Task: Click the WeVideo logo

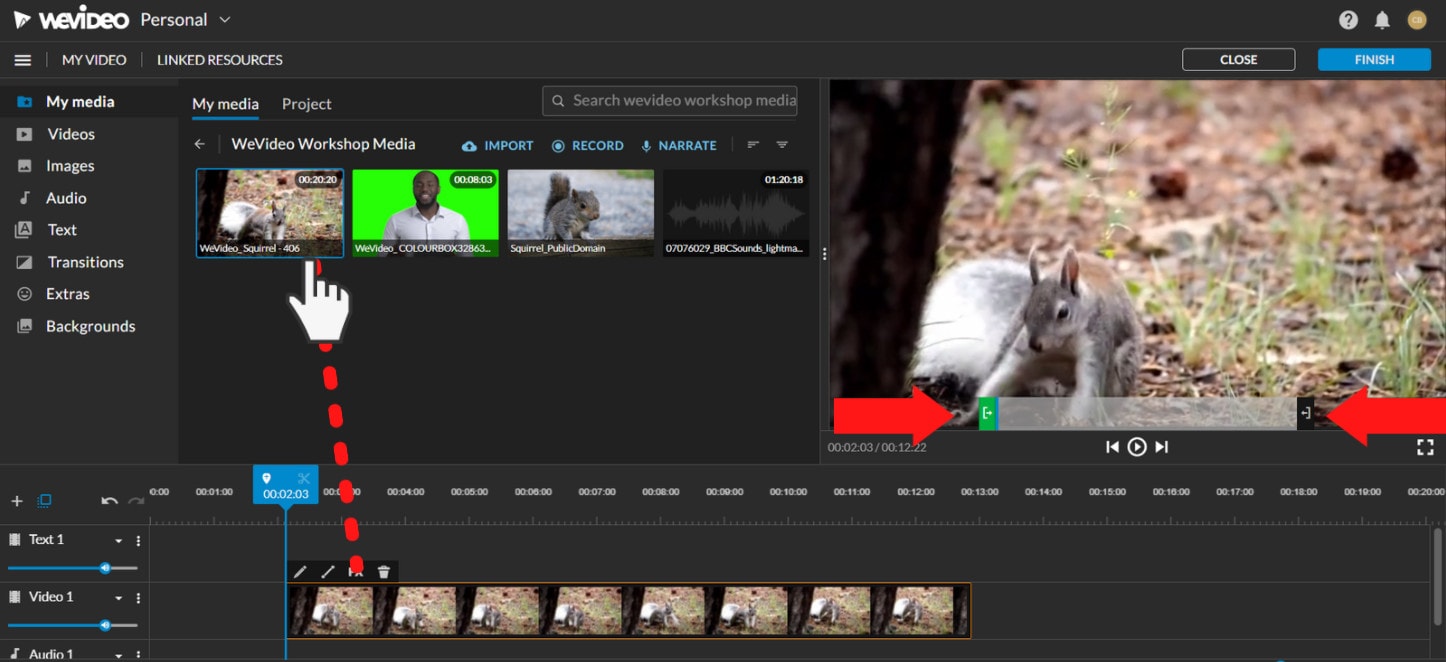Action: 70,20
